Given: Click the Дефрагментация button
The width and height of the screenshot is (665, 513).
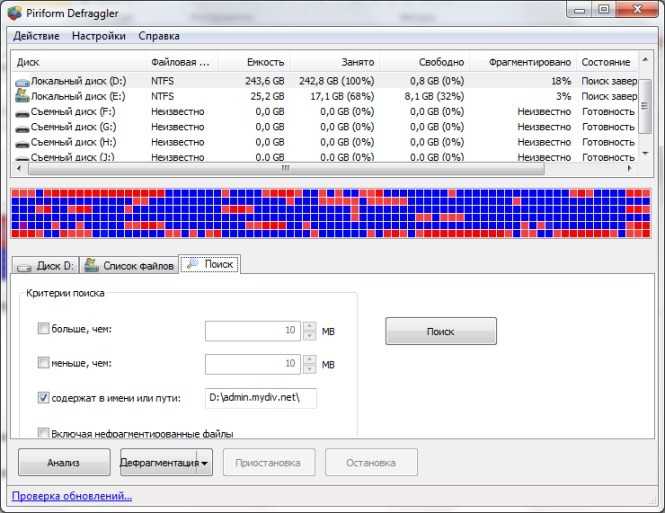Looking at the screenshot, I should pyautogui.click(x=159, y=463).
